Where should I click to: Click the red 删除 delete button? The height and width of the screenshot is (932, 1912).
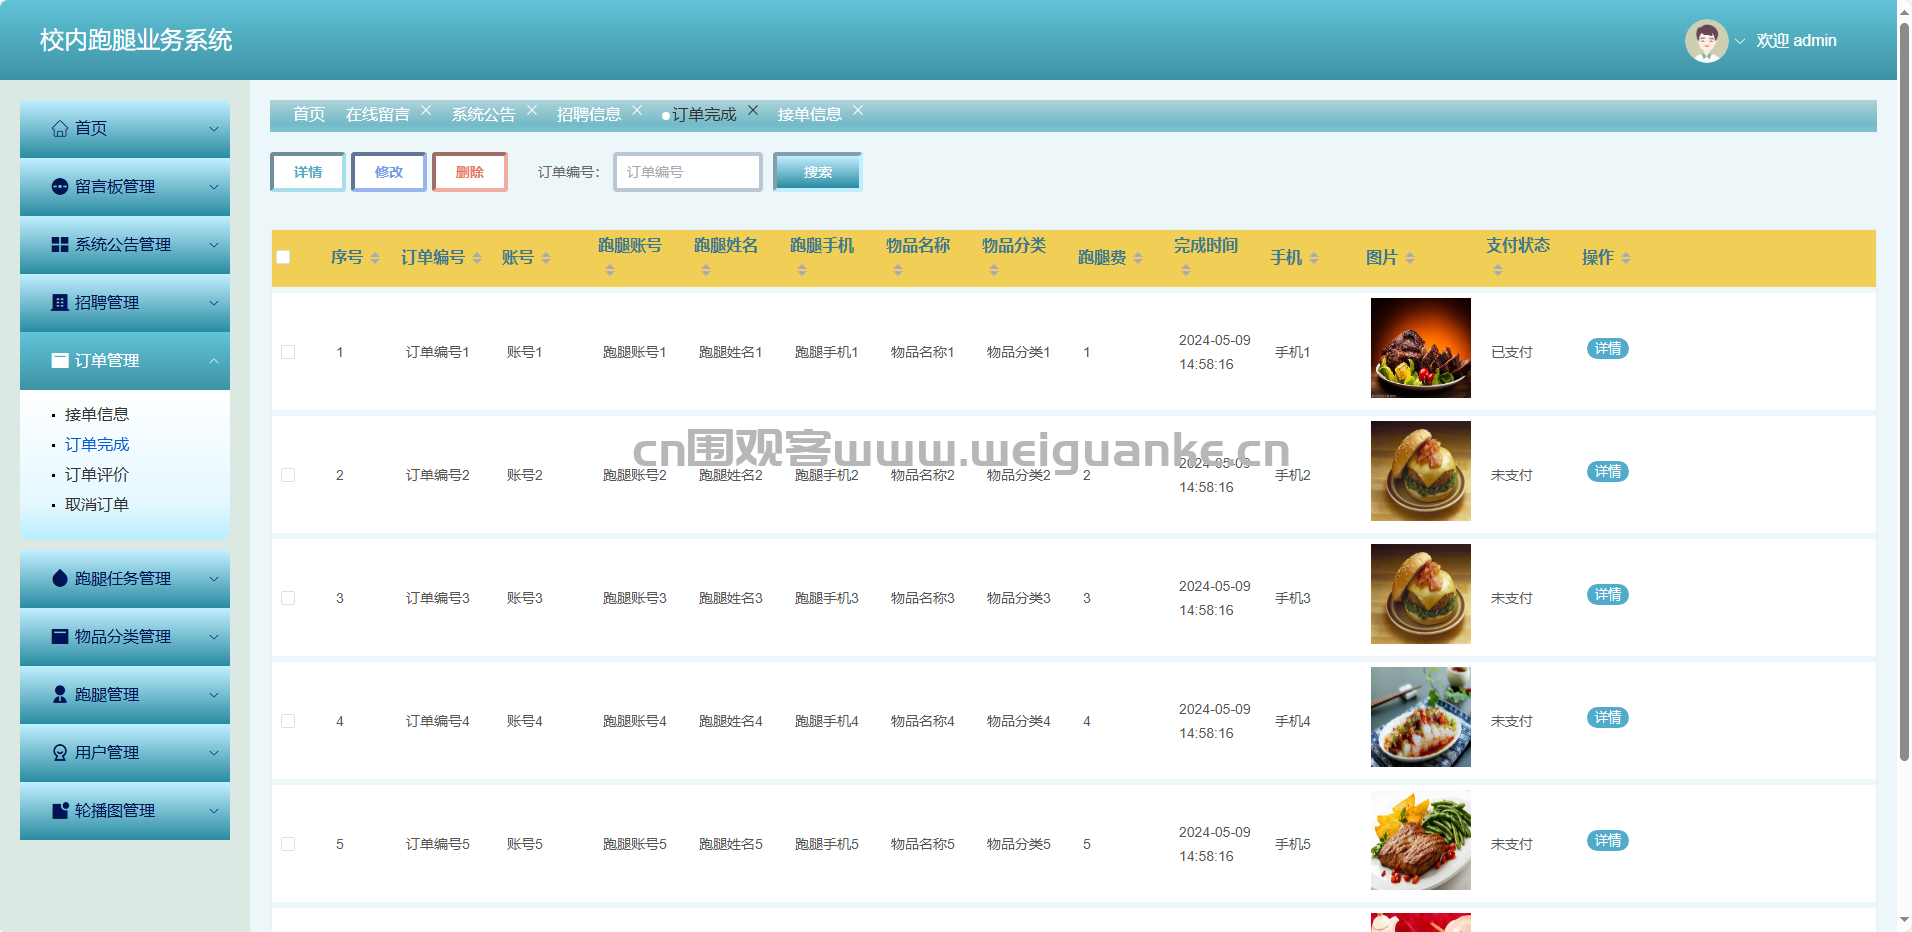(469, 172)
